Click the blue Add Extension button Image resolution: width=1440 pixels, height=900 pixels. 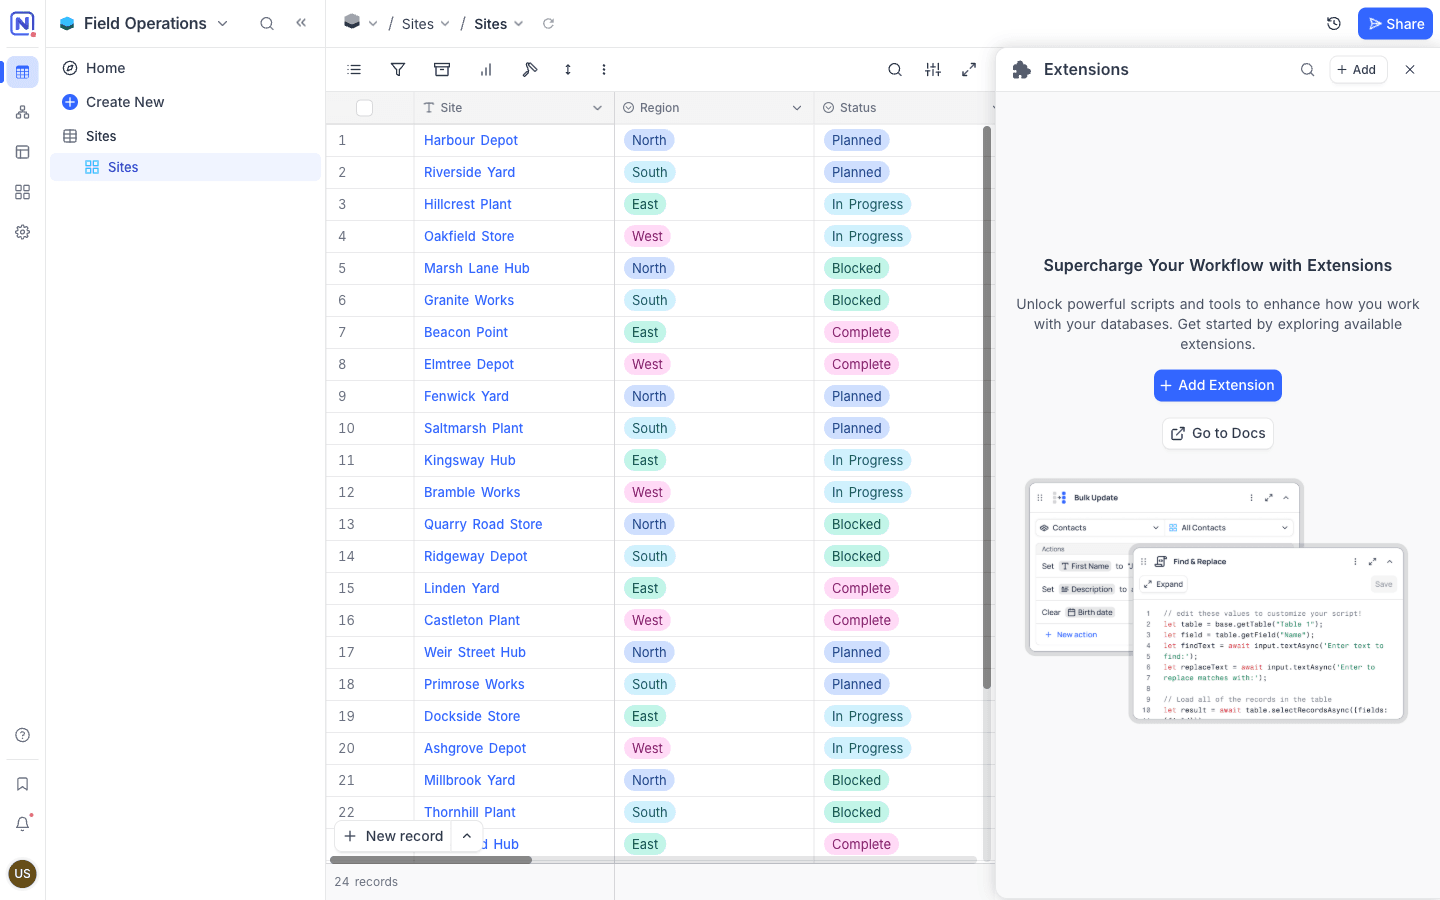(x=1217, y=386)
